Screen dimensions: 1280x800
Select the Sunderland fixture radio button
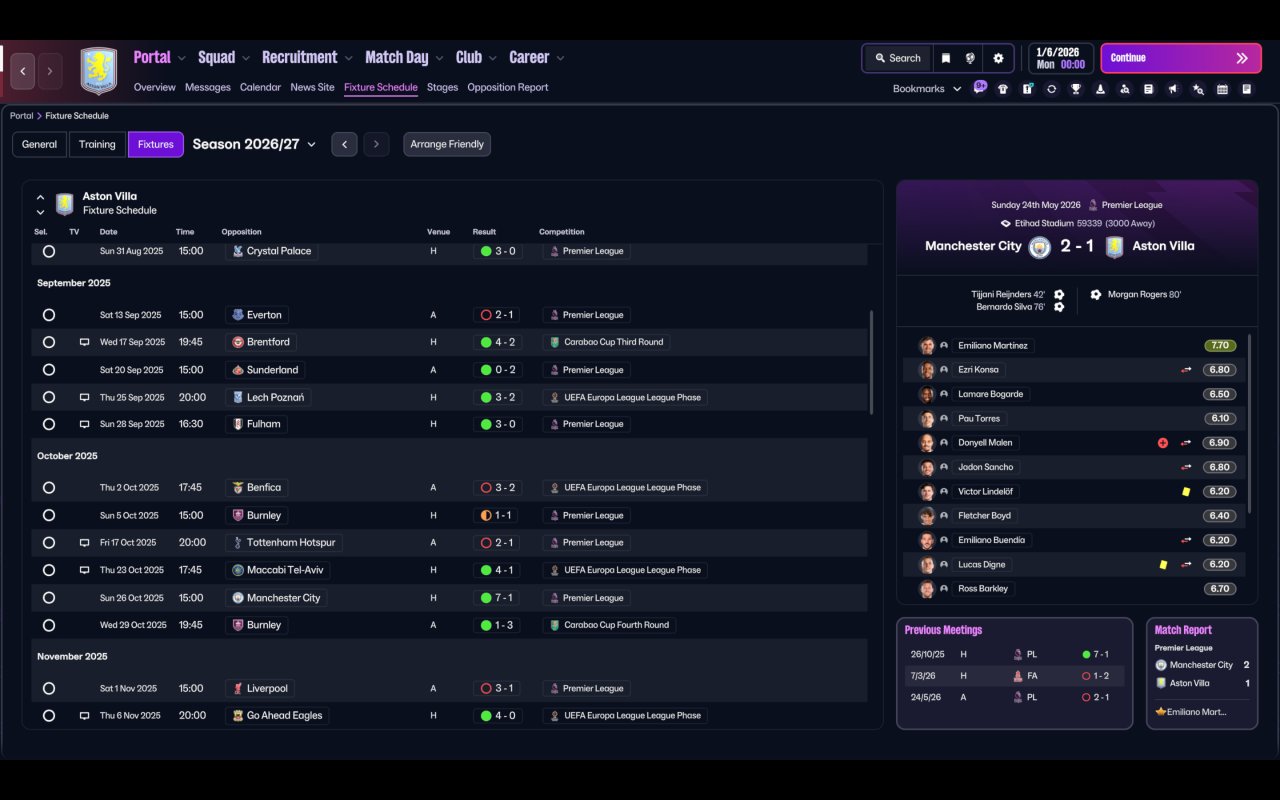(49, 370)
